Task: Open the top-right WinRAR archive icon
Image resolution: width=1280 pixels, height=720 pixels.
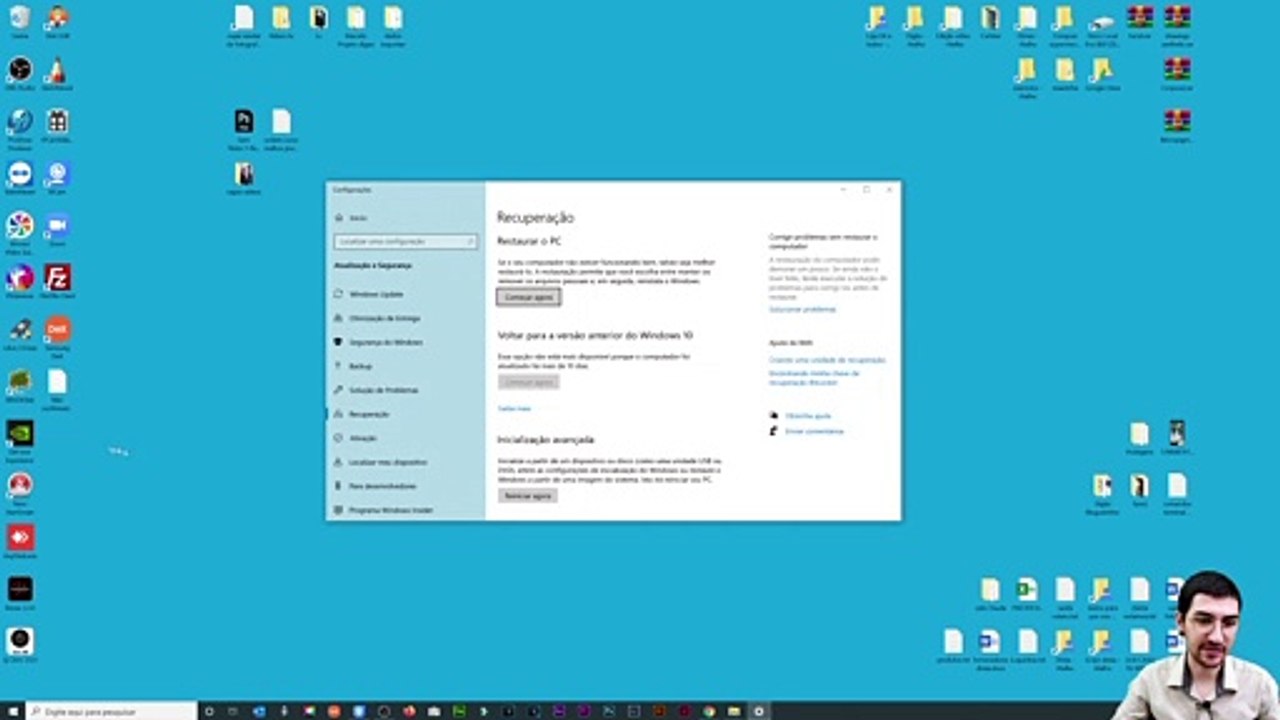Action: (1177, 18)
